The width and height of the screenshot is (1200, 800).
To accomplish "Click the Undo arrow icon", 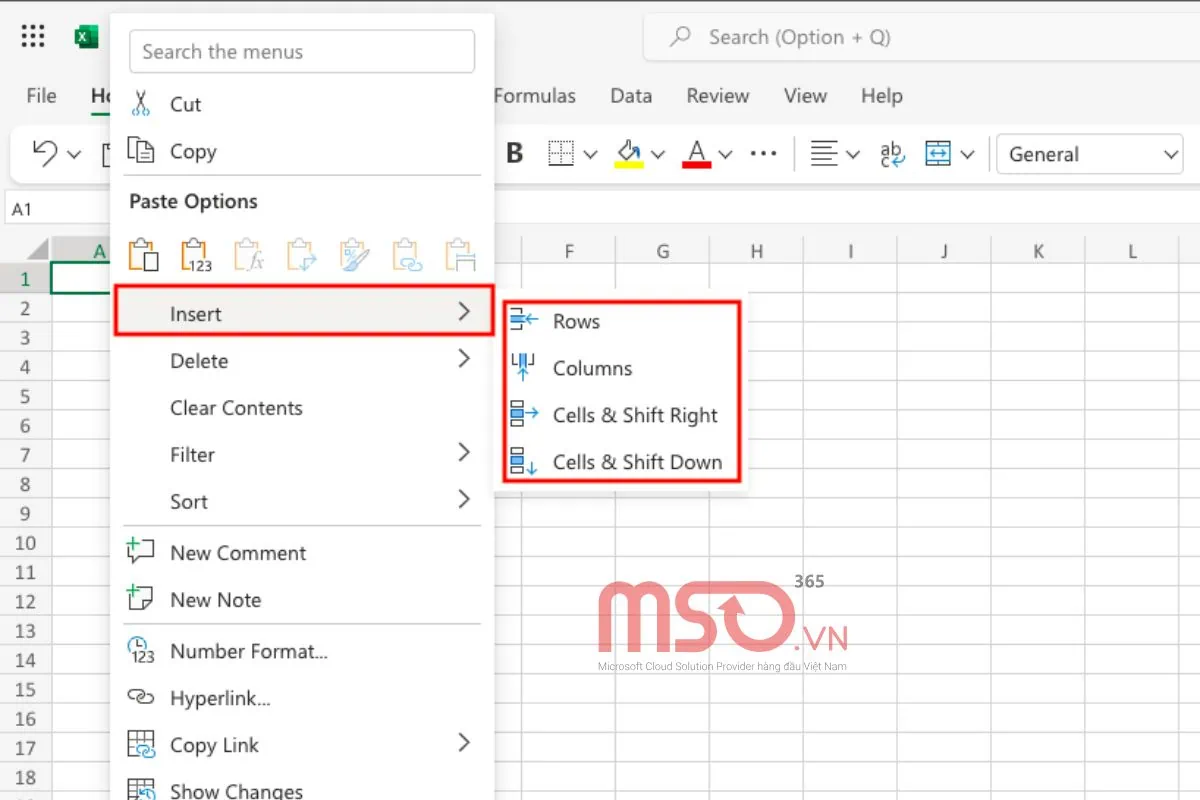I will (45, 154).
